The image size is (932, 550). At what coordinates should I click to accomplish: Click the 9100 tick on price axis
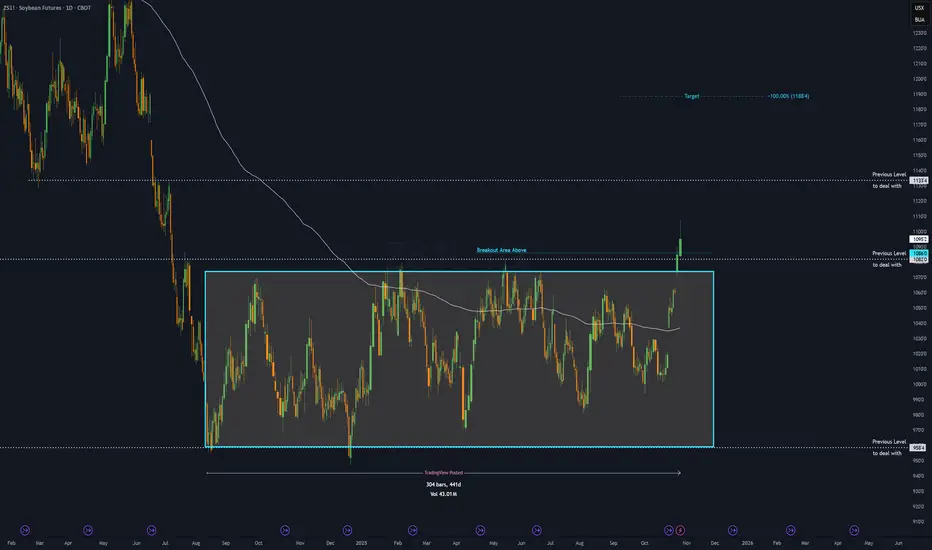coord(920,521)
